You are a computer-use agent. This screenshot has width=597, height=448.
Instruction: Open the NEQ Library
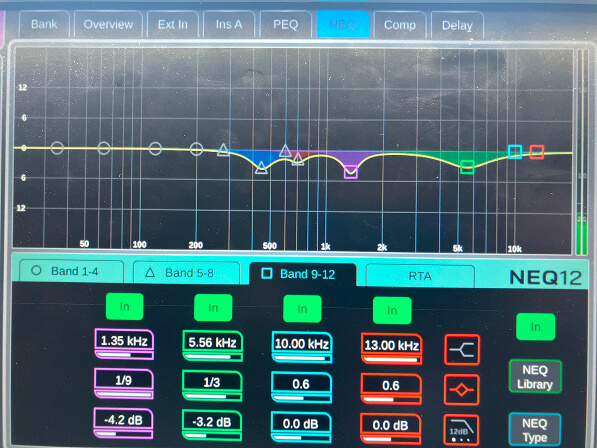tap(535, 376)
